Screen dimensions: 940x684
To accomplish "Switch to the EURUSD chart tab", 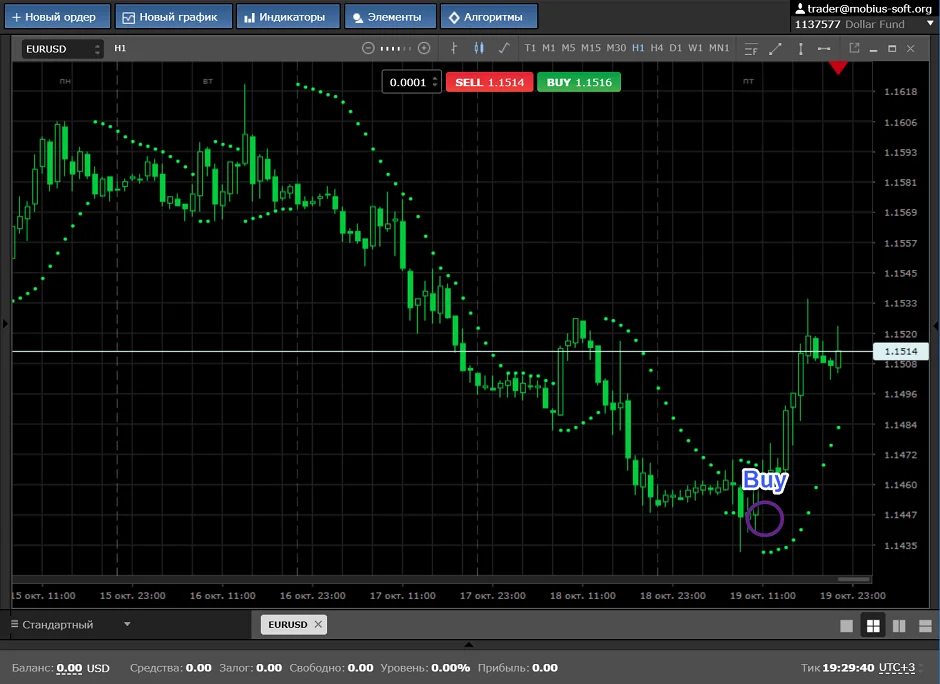I will click(x=288, y=625).
